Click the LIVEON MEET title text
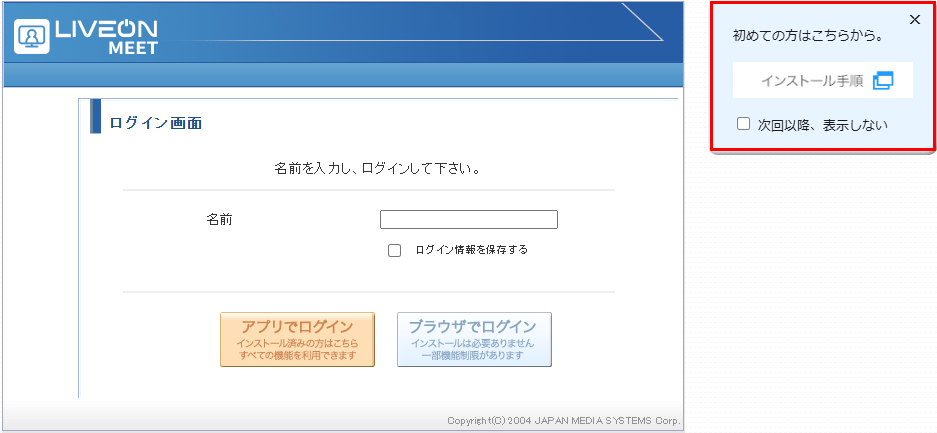Screen dimensions: 937x433 tap(107, 36)
